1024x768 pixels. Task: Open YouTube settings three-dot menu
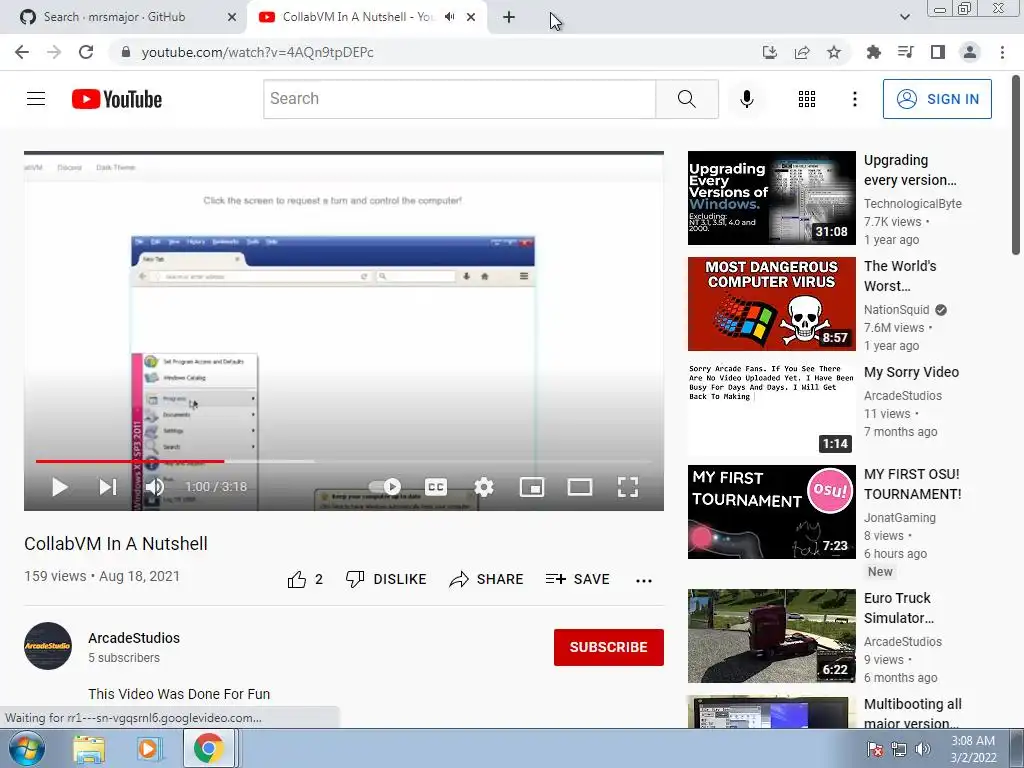click(854, 99)
